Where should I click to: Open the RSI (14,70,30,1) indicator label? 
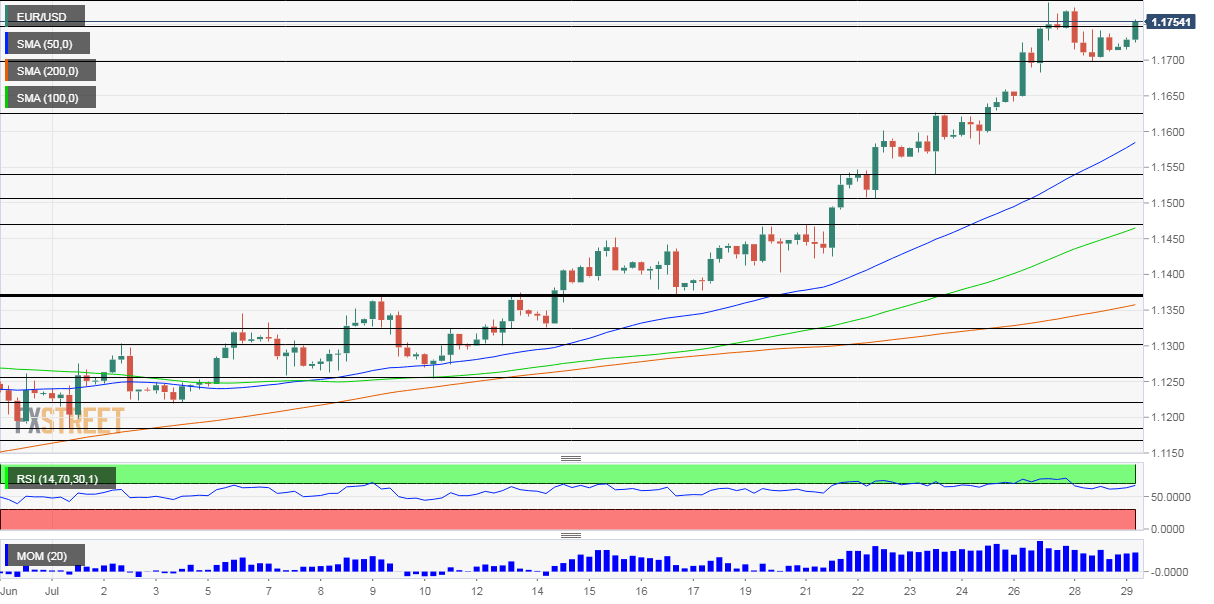tap(59, 478)
